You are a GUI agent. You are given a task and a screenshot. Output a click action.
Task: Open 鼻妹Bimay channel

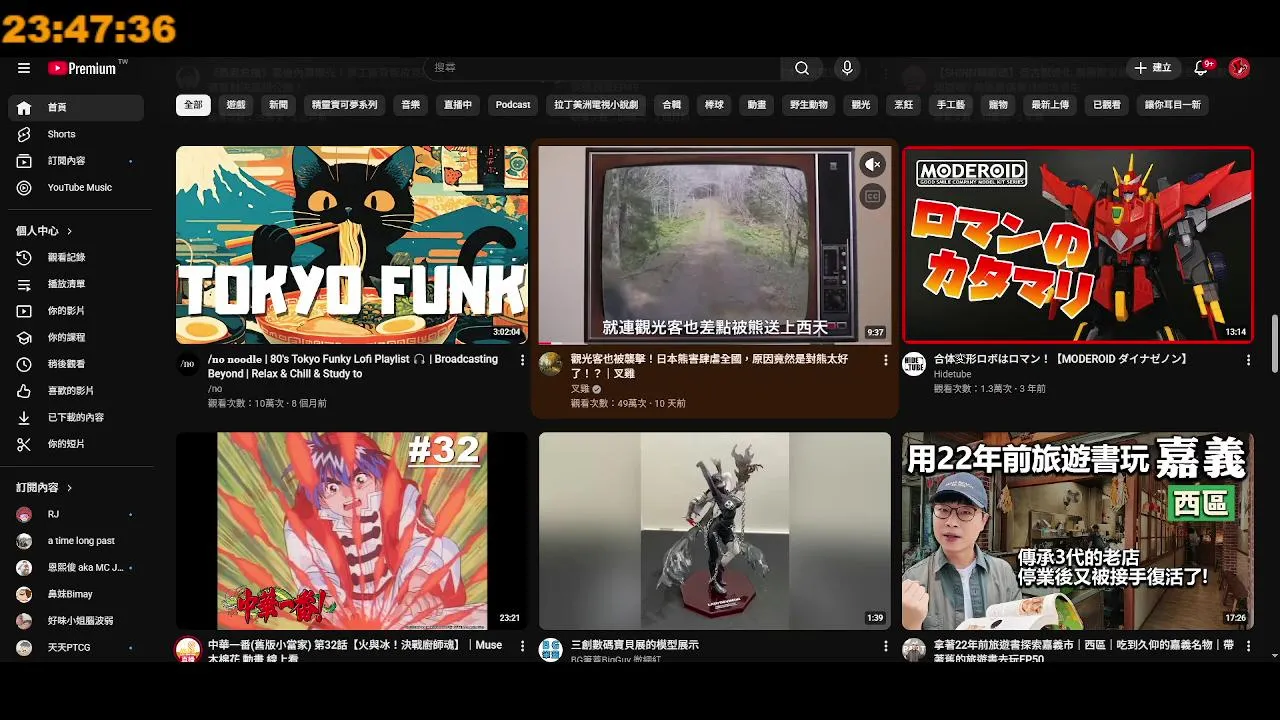tap(76, 594)
